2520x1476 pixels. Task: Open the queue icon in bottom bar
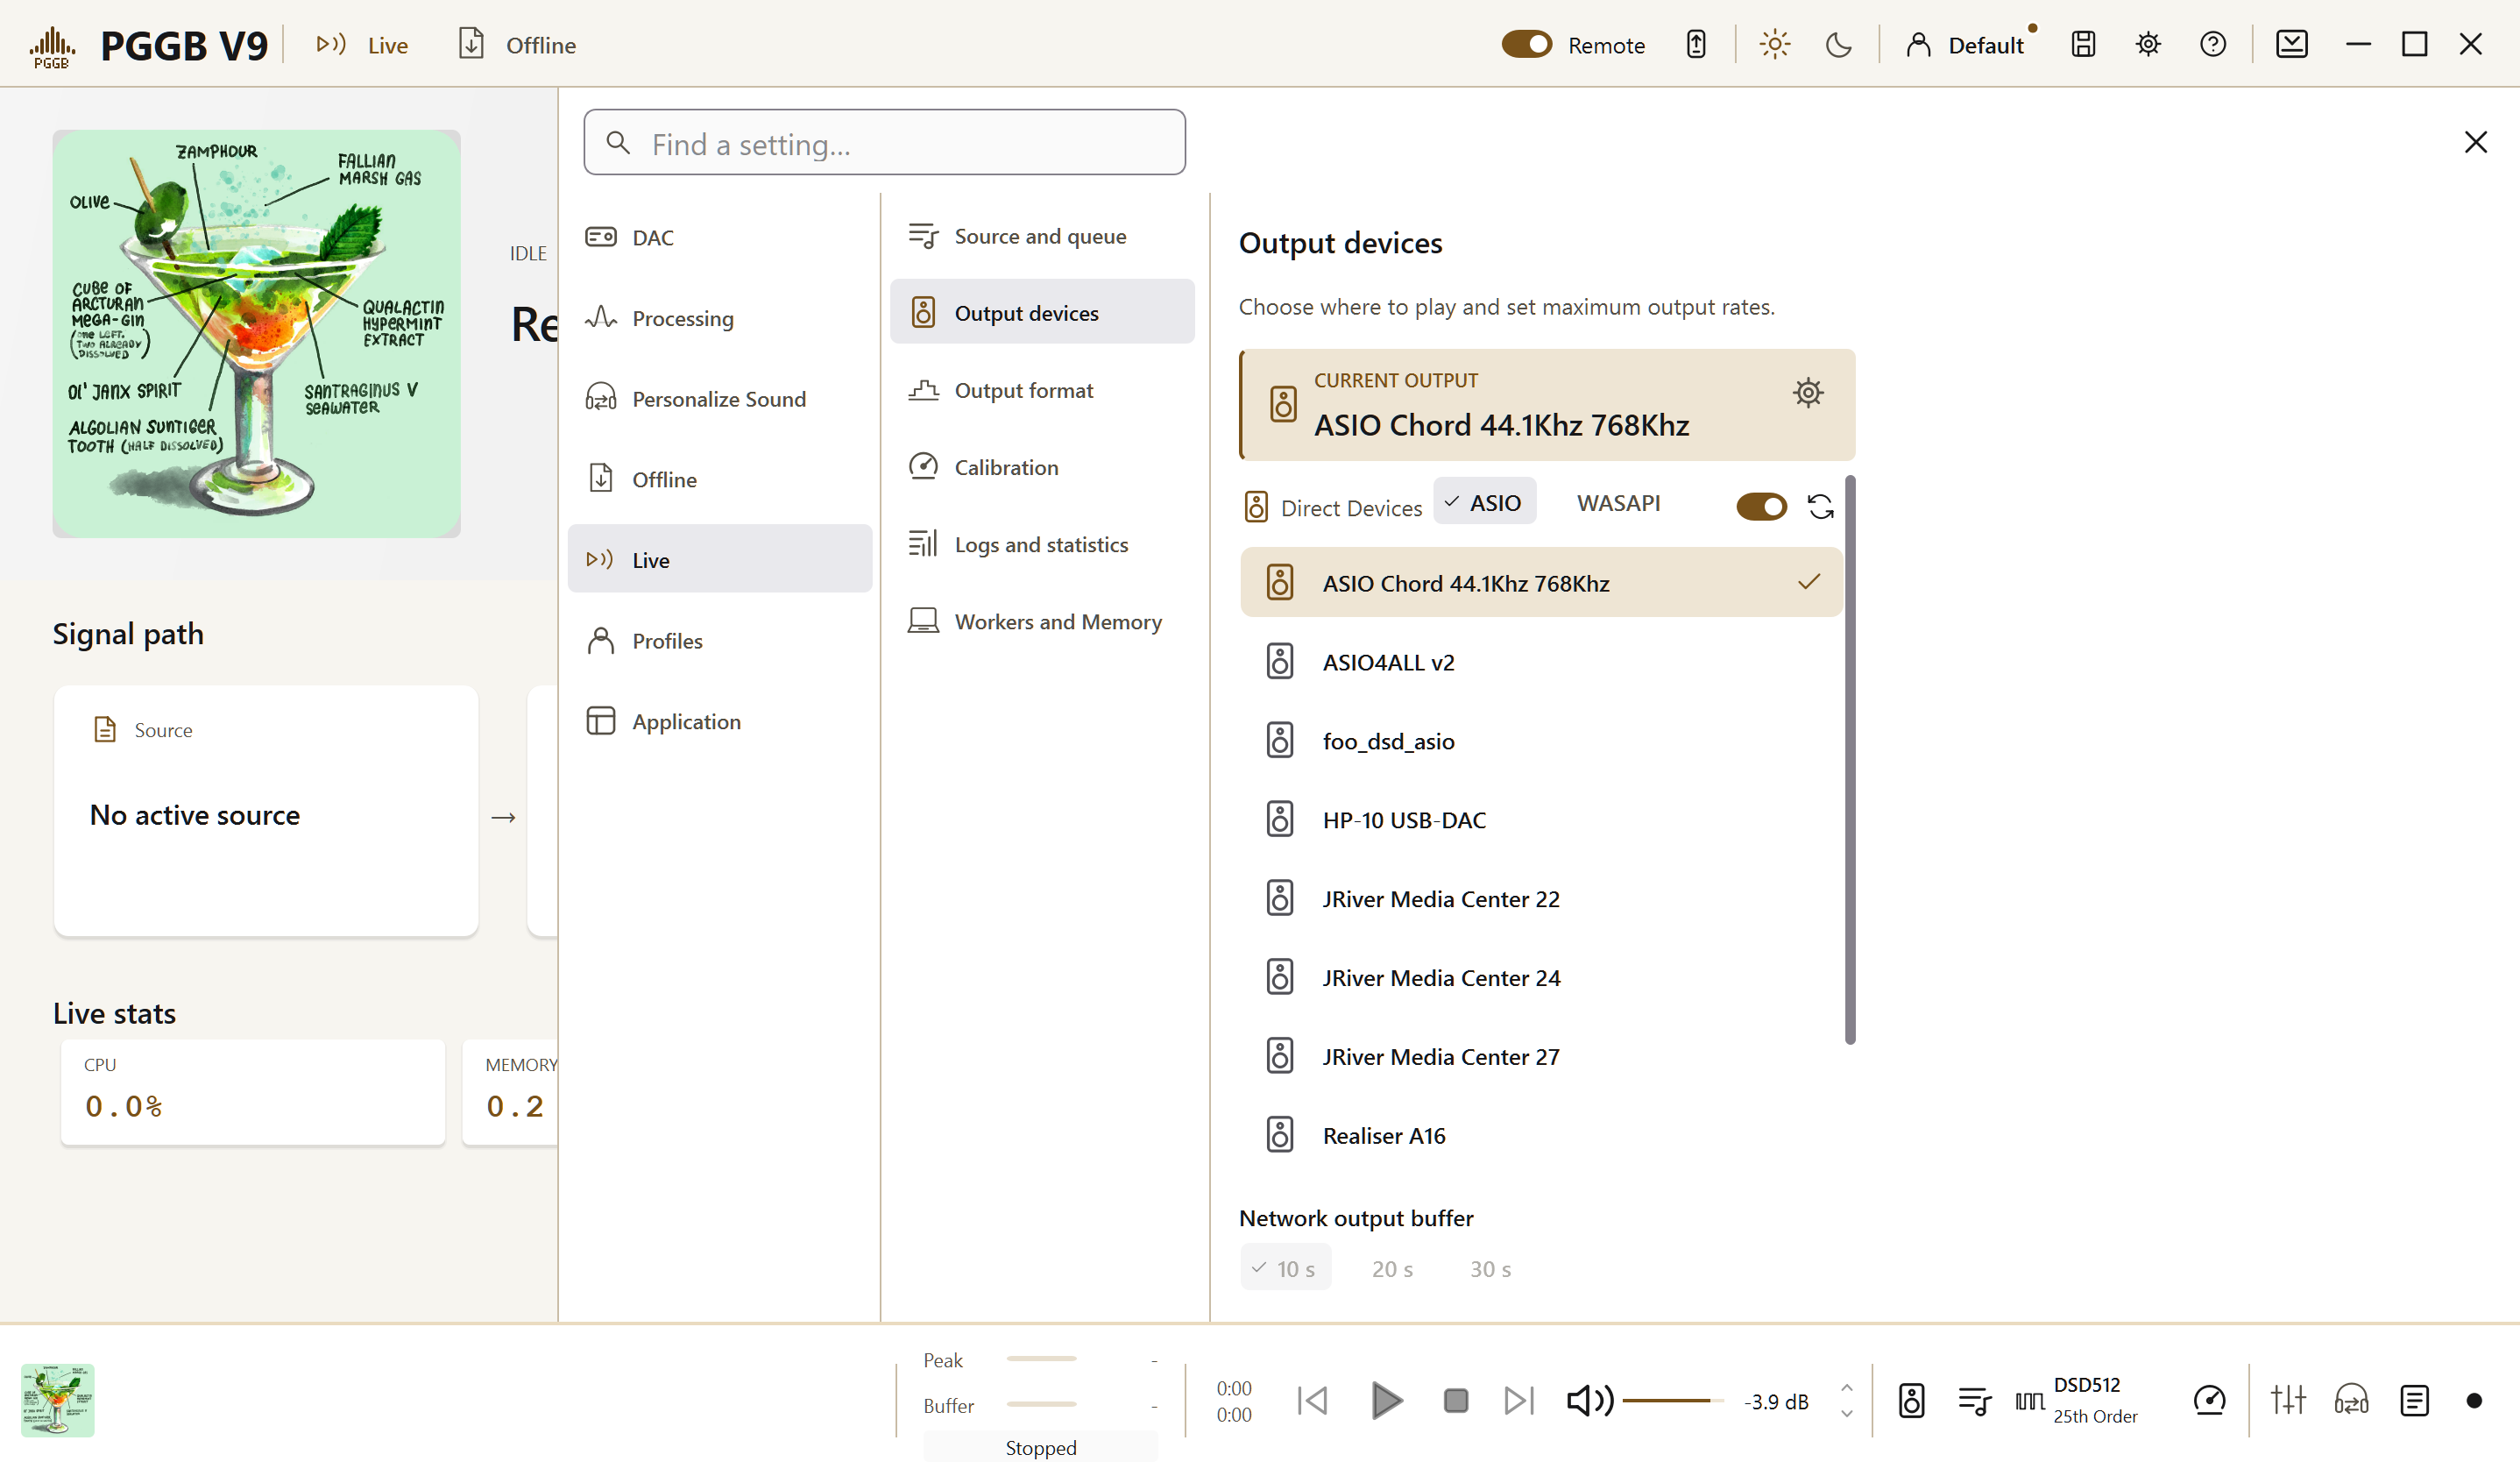coord(1974,1400)
